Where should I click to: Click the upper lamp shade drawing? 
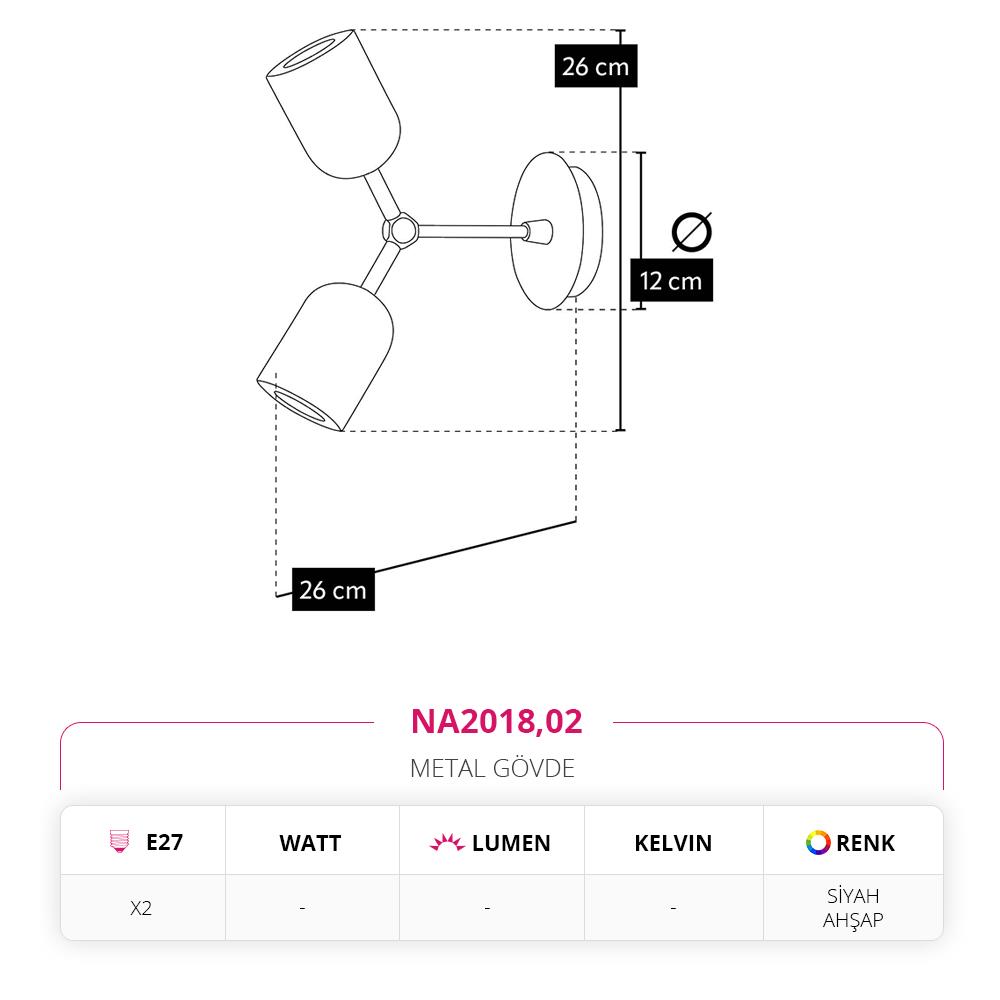click(x=334, y=104)
